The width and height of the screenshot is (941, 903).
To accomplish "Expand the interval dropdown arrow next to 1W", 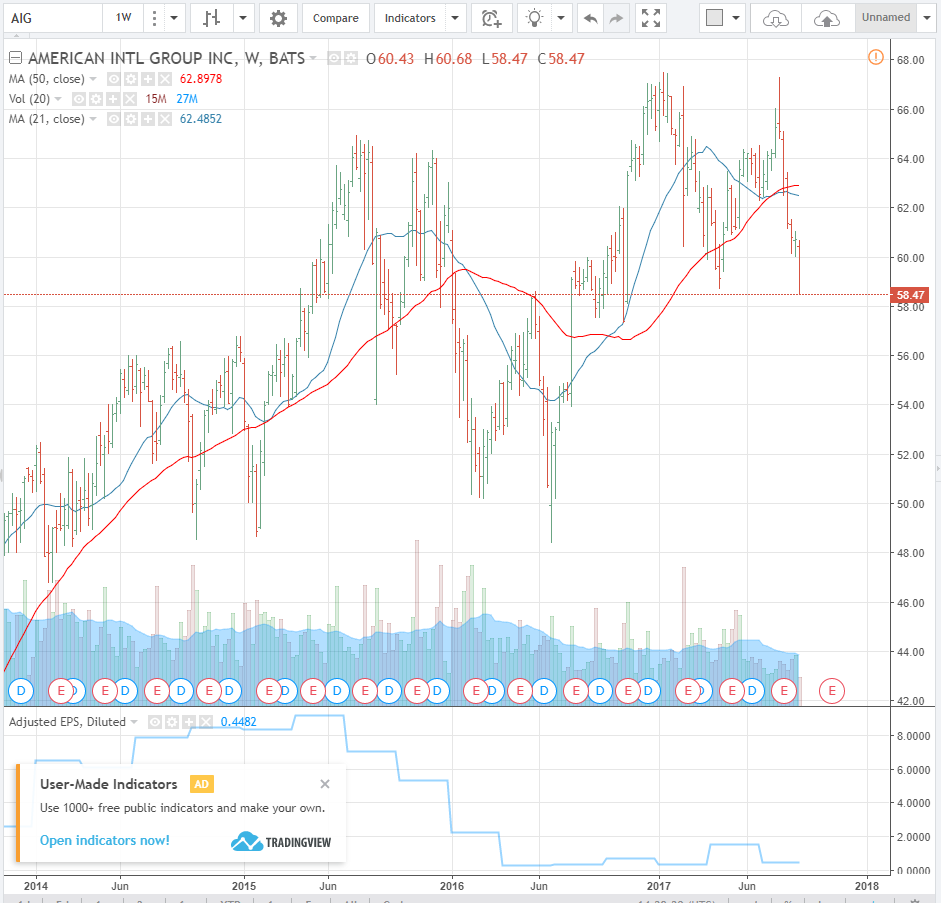I will (x=174, y=18).
